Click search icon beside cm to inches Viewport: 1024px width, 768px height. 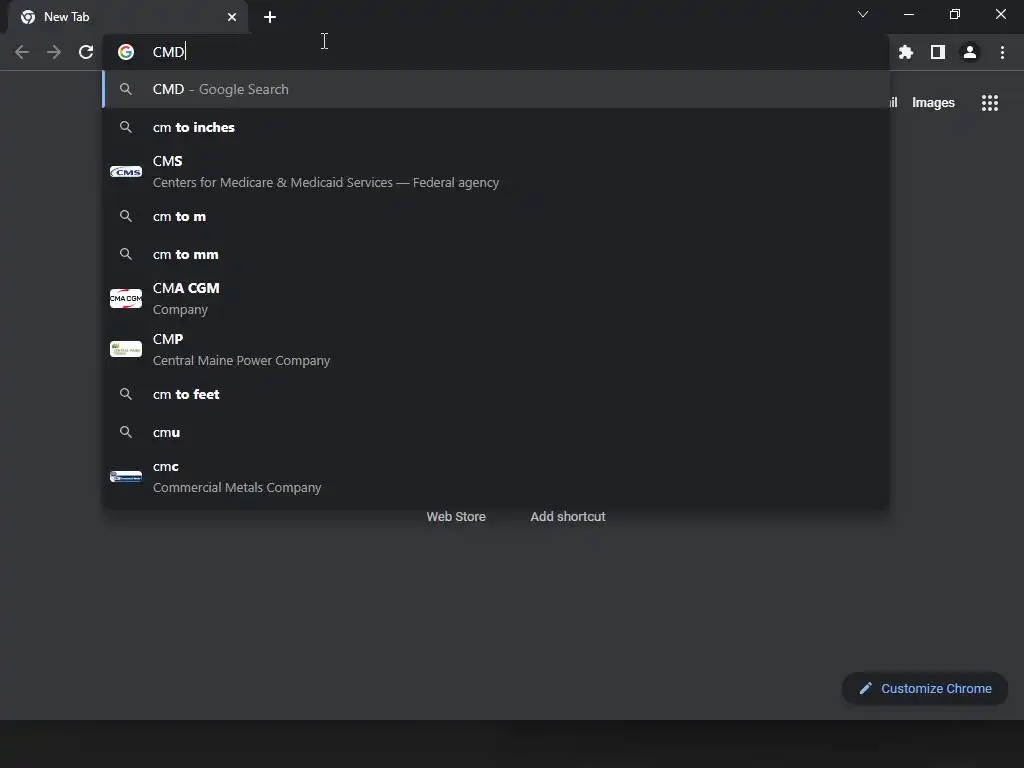pyautogui.click(x=126, y=127)
